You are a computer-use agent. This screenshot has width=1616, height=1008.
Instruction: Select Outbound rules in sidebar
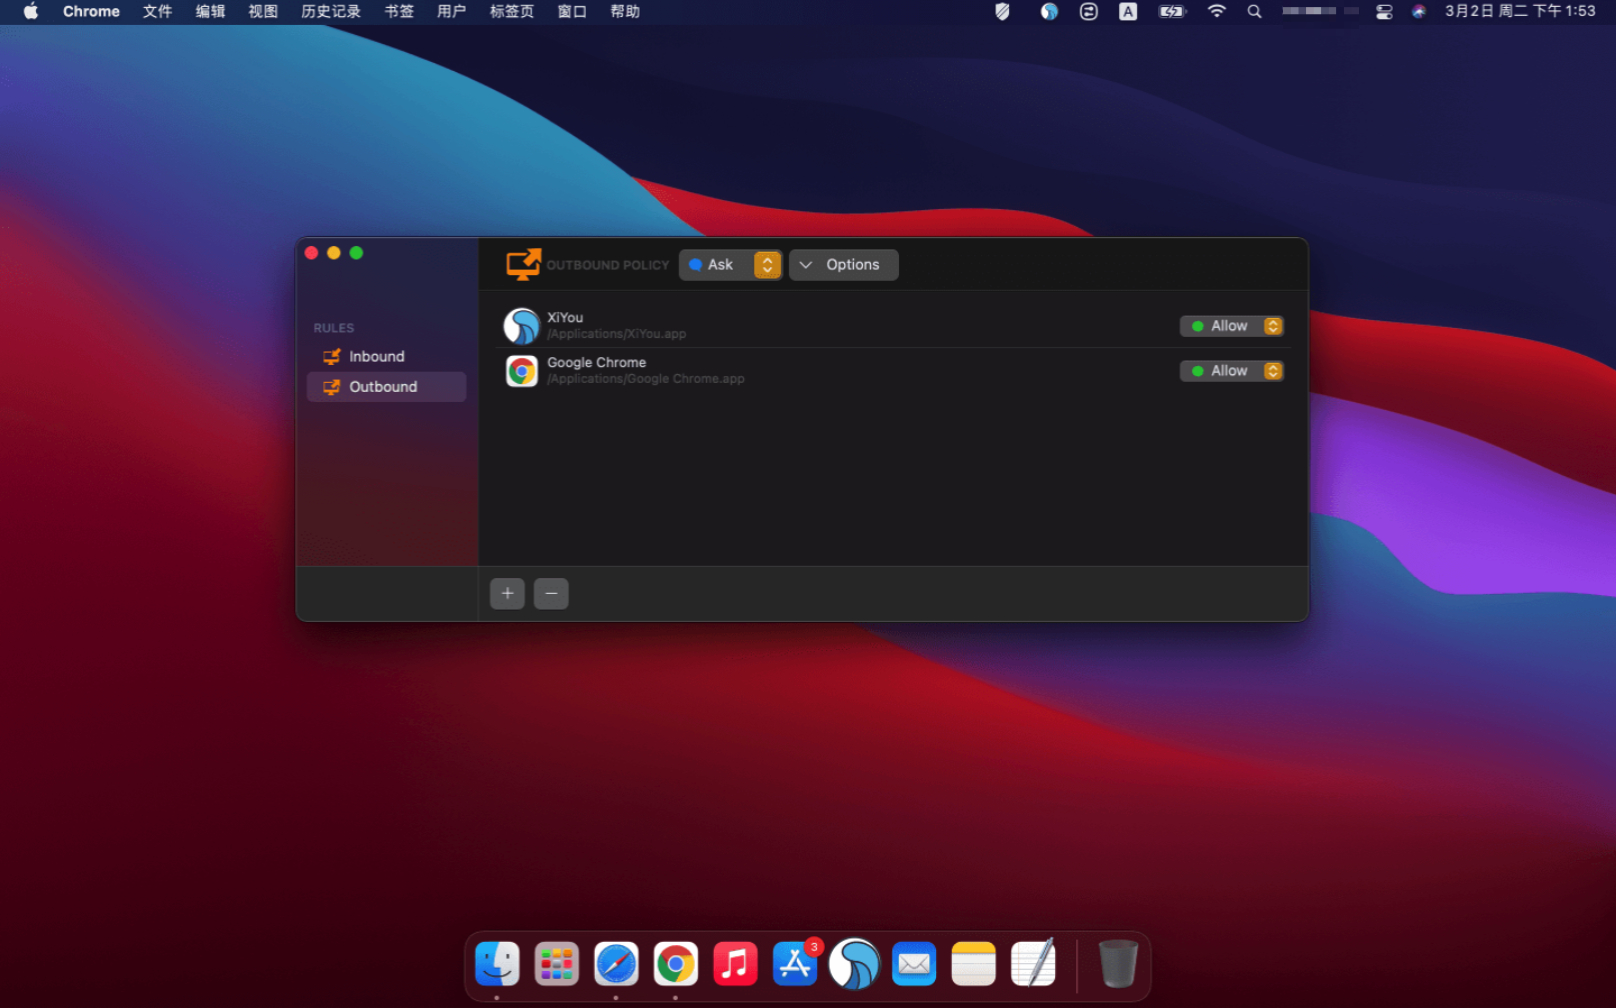[382, 387]
